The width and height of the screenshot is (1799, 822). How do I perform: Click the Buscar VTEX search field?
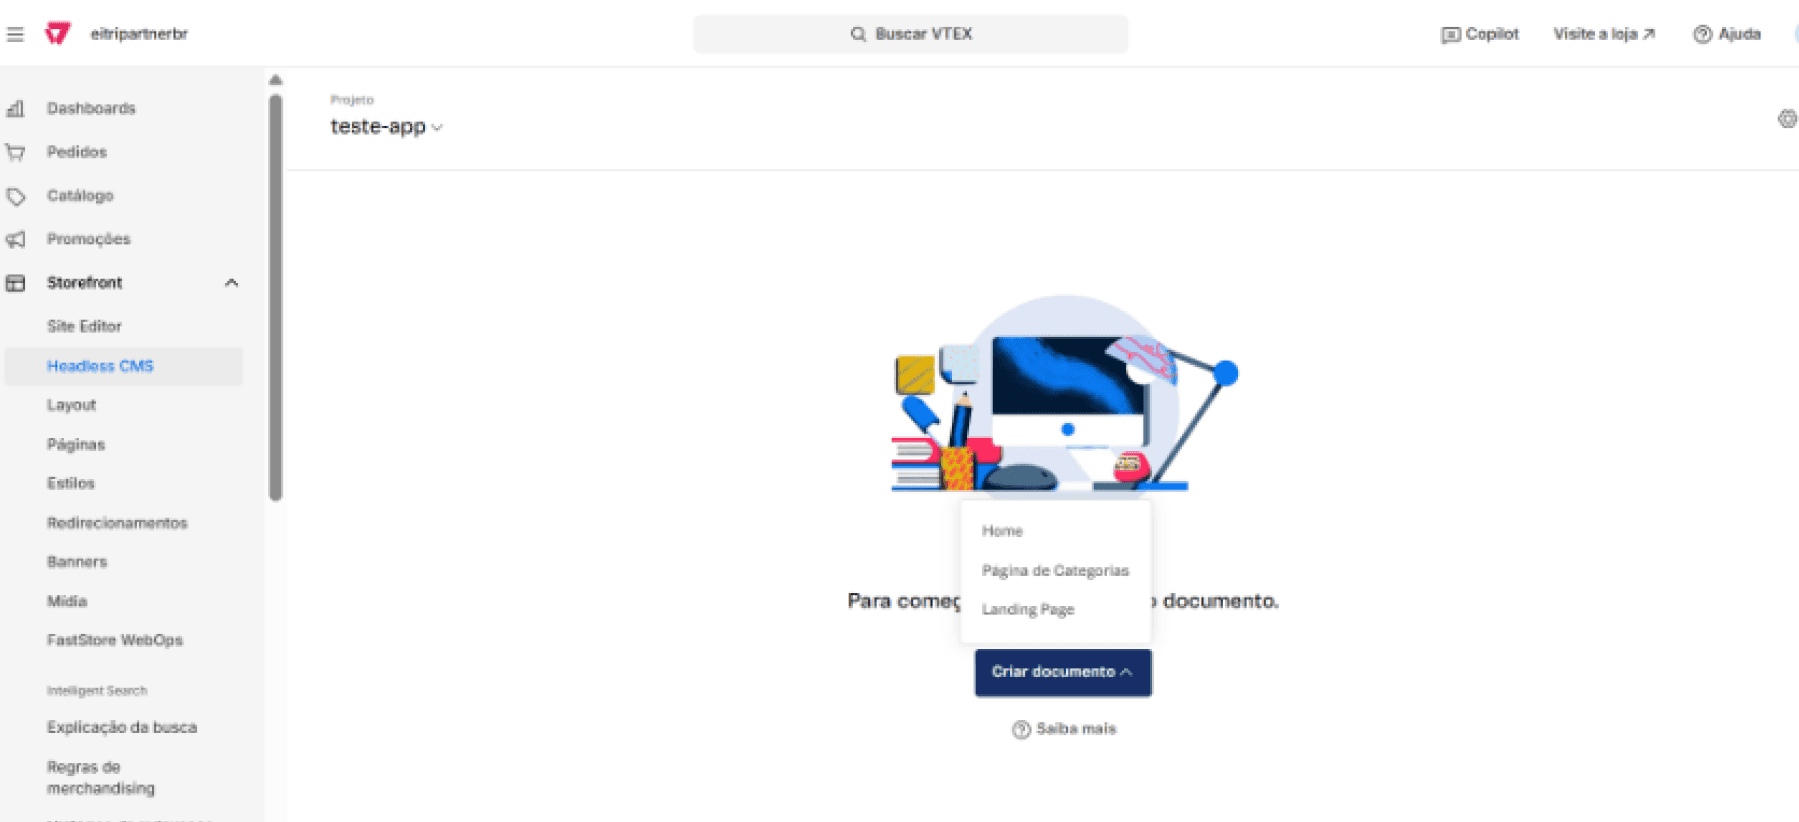click(x=911, y=34)
